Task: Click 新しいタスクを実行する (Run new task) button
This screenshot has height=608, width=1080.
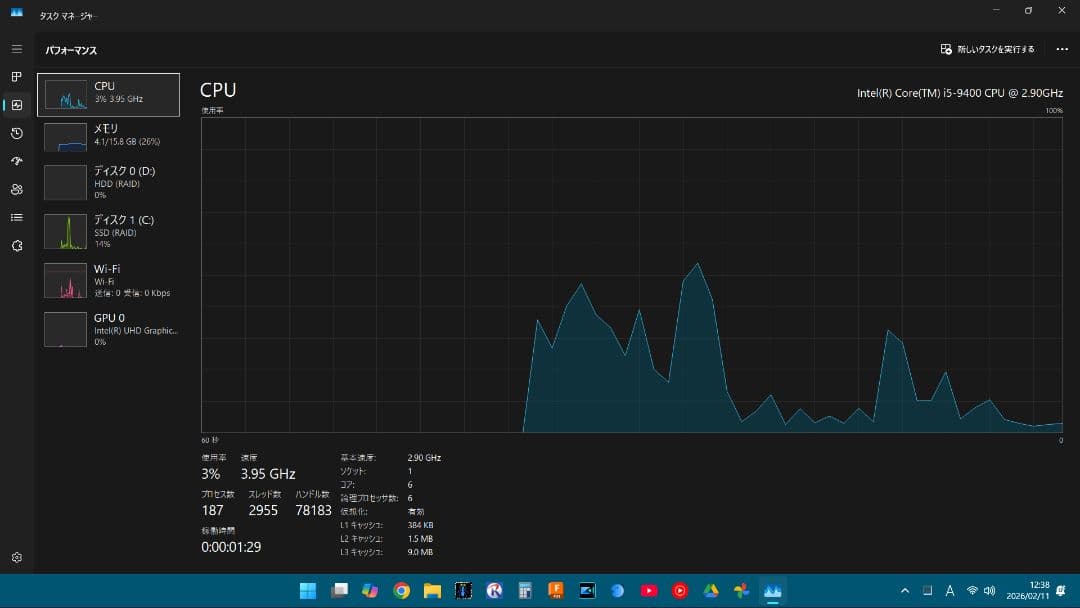Action: (x=987, y=49)
